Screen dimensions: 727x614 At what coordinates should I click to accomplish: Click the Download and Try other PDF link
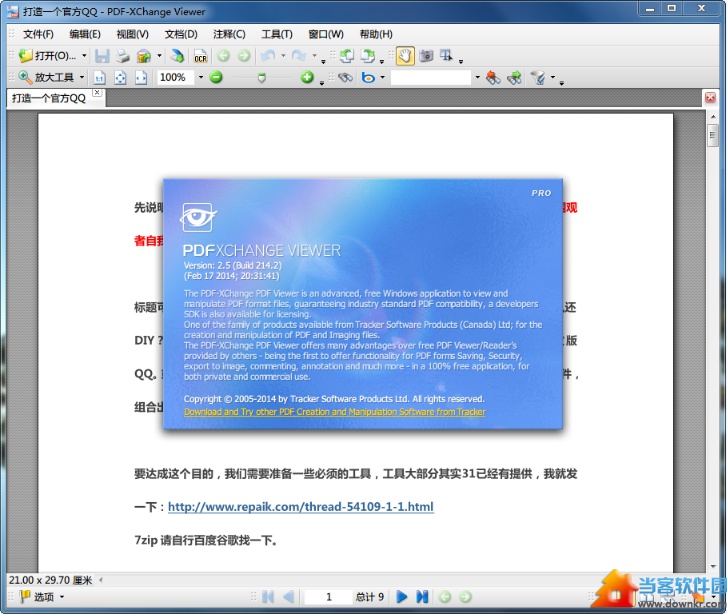tap(335, 412)
